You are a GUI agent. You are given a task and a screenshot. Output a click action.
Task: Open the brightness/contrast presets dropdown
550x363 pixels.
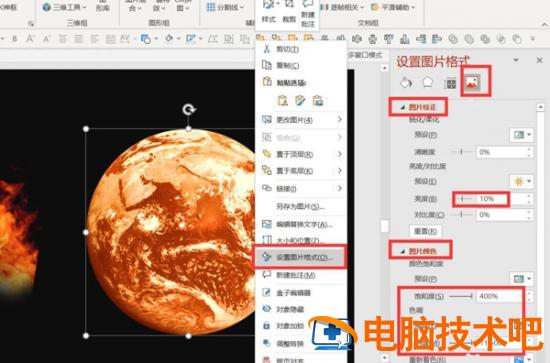click(x=522, y=181)
